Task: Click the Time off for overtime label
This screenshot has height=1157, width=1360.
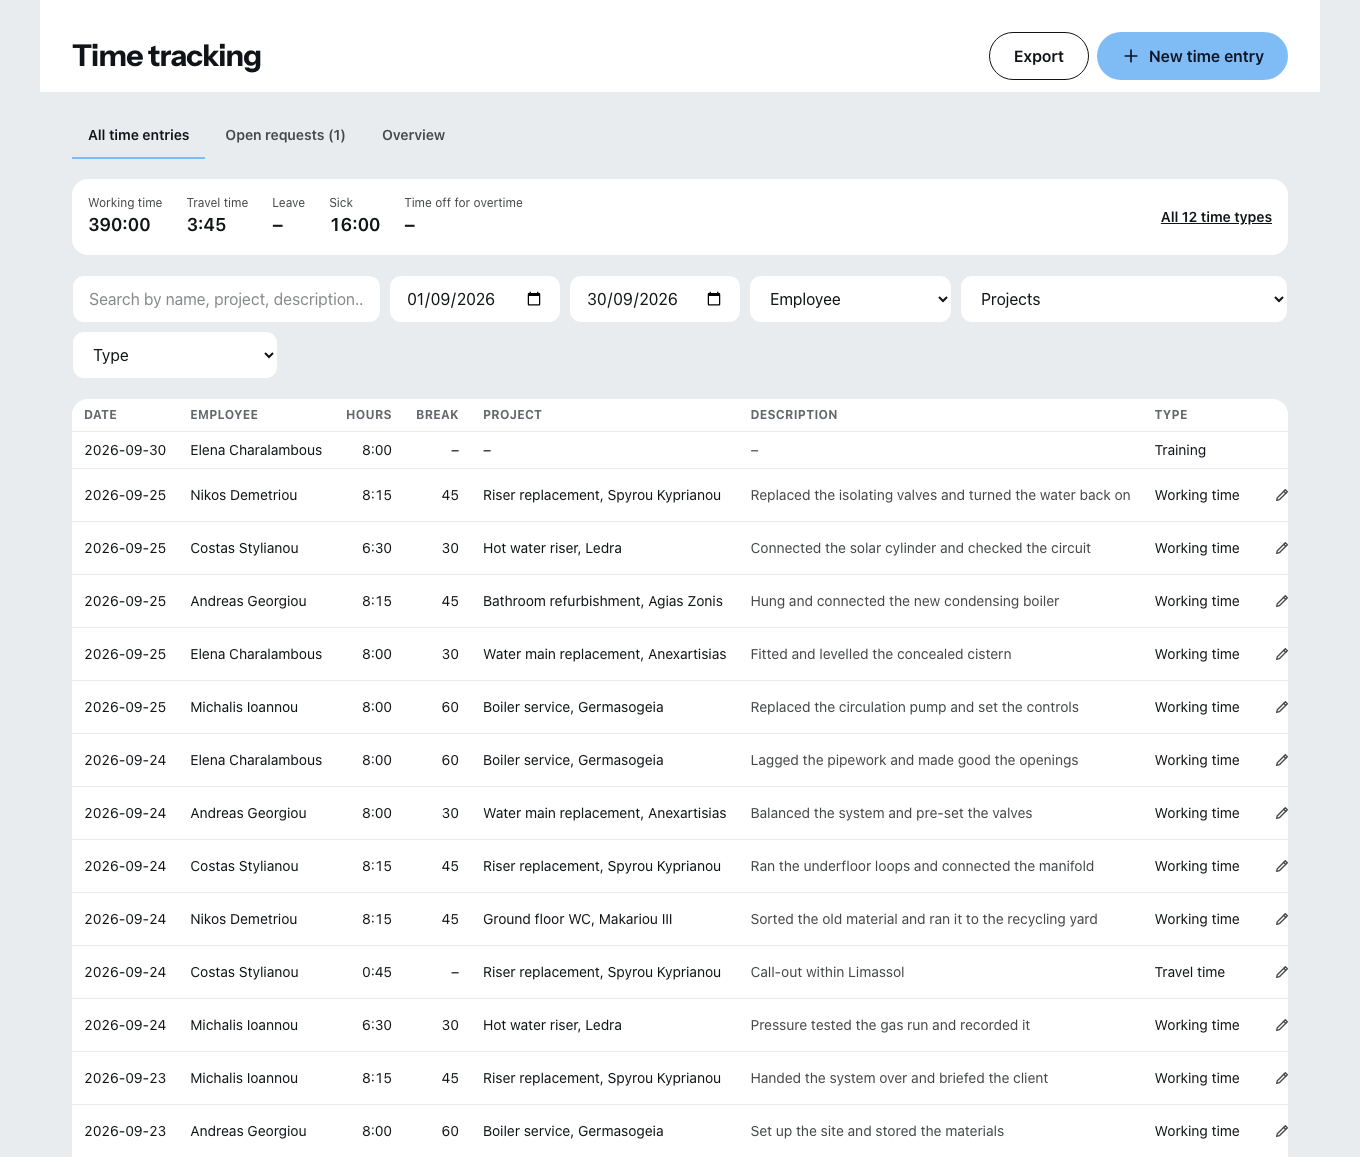Action: tap(463, 203)
